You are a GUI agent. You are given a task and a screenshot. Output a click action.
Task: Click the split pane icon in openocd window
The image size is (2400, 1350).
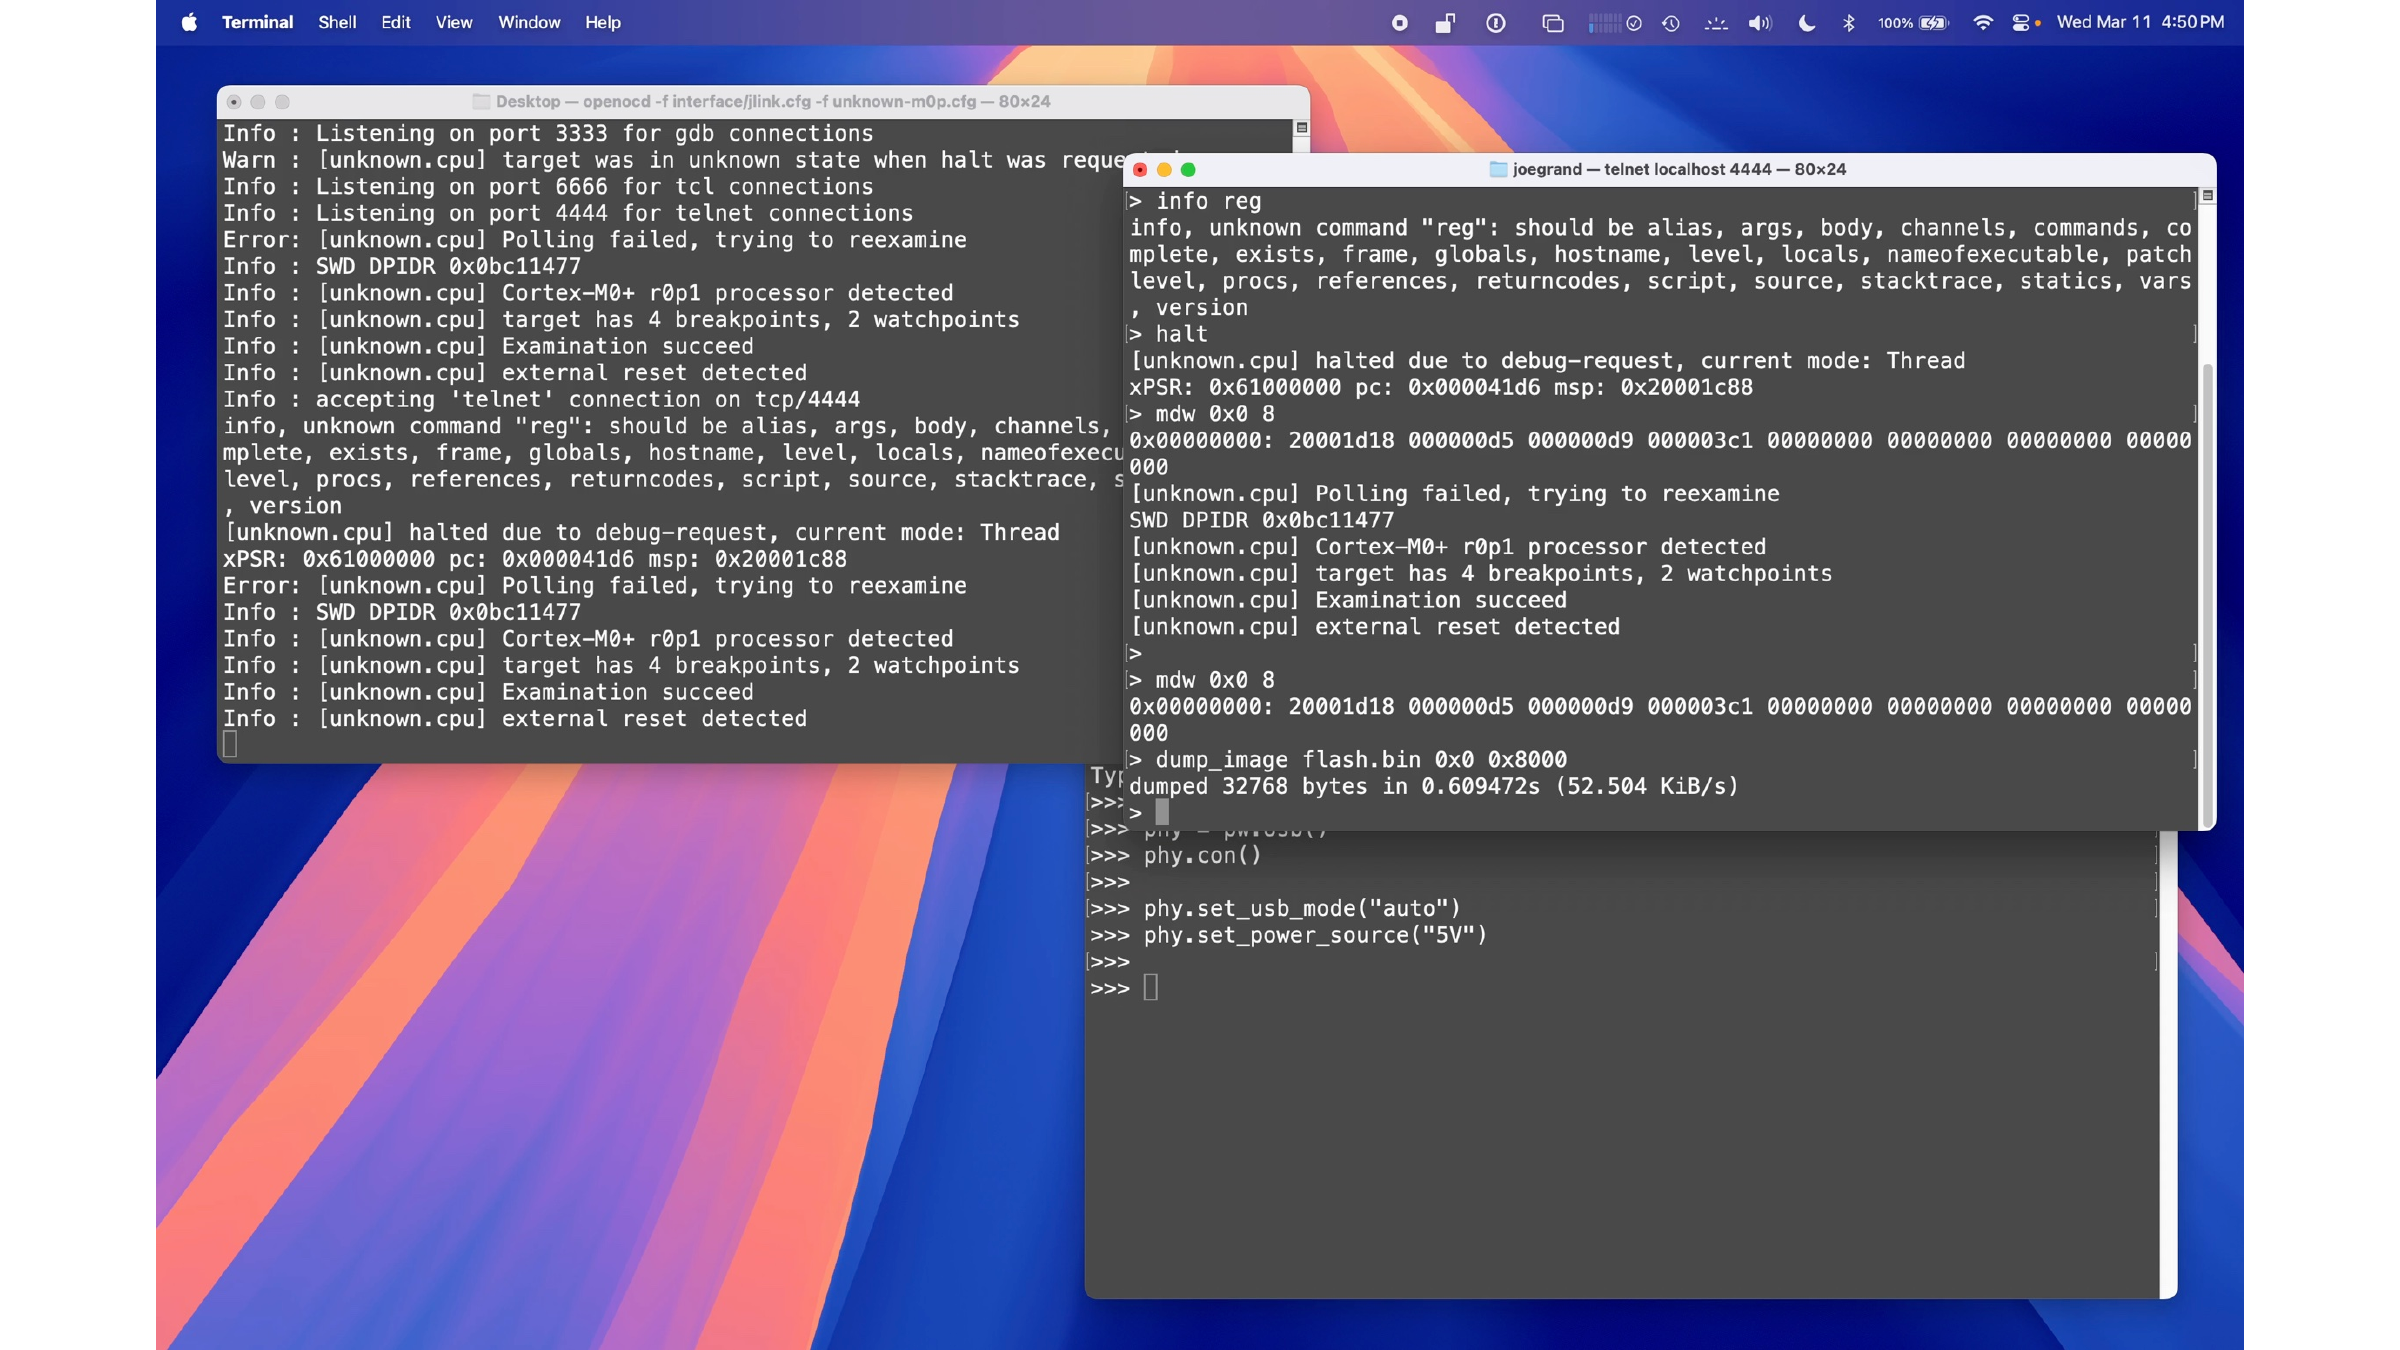coord(1302,128)
